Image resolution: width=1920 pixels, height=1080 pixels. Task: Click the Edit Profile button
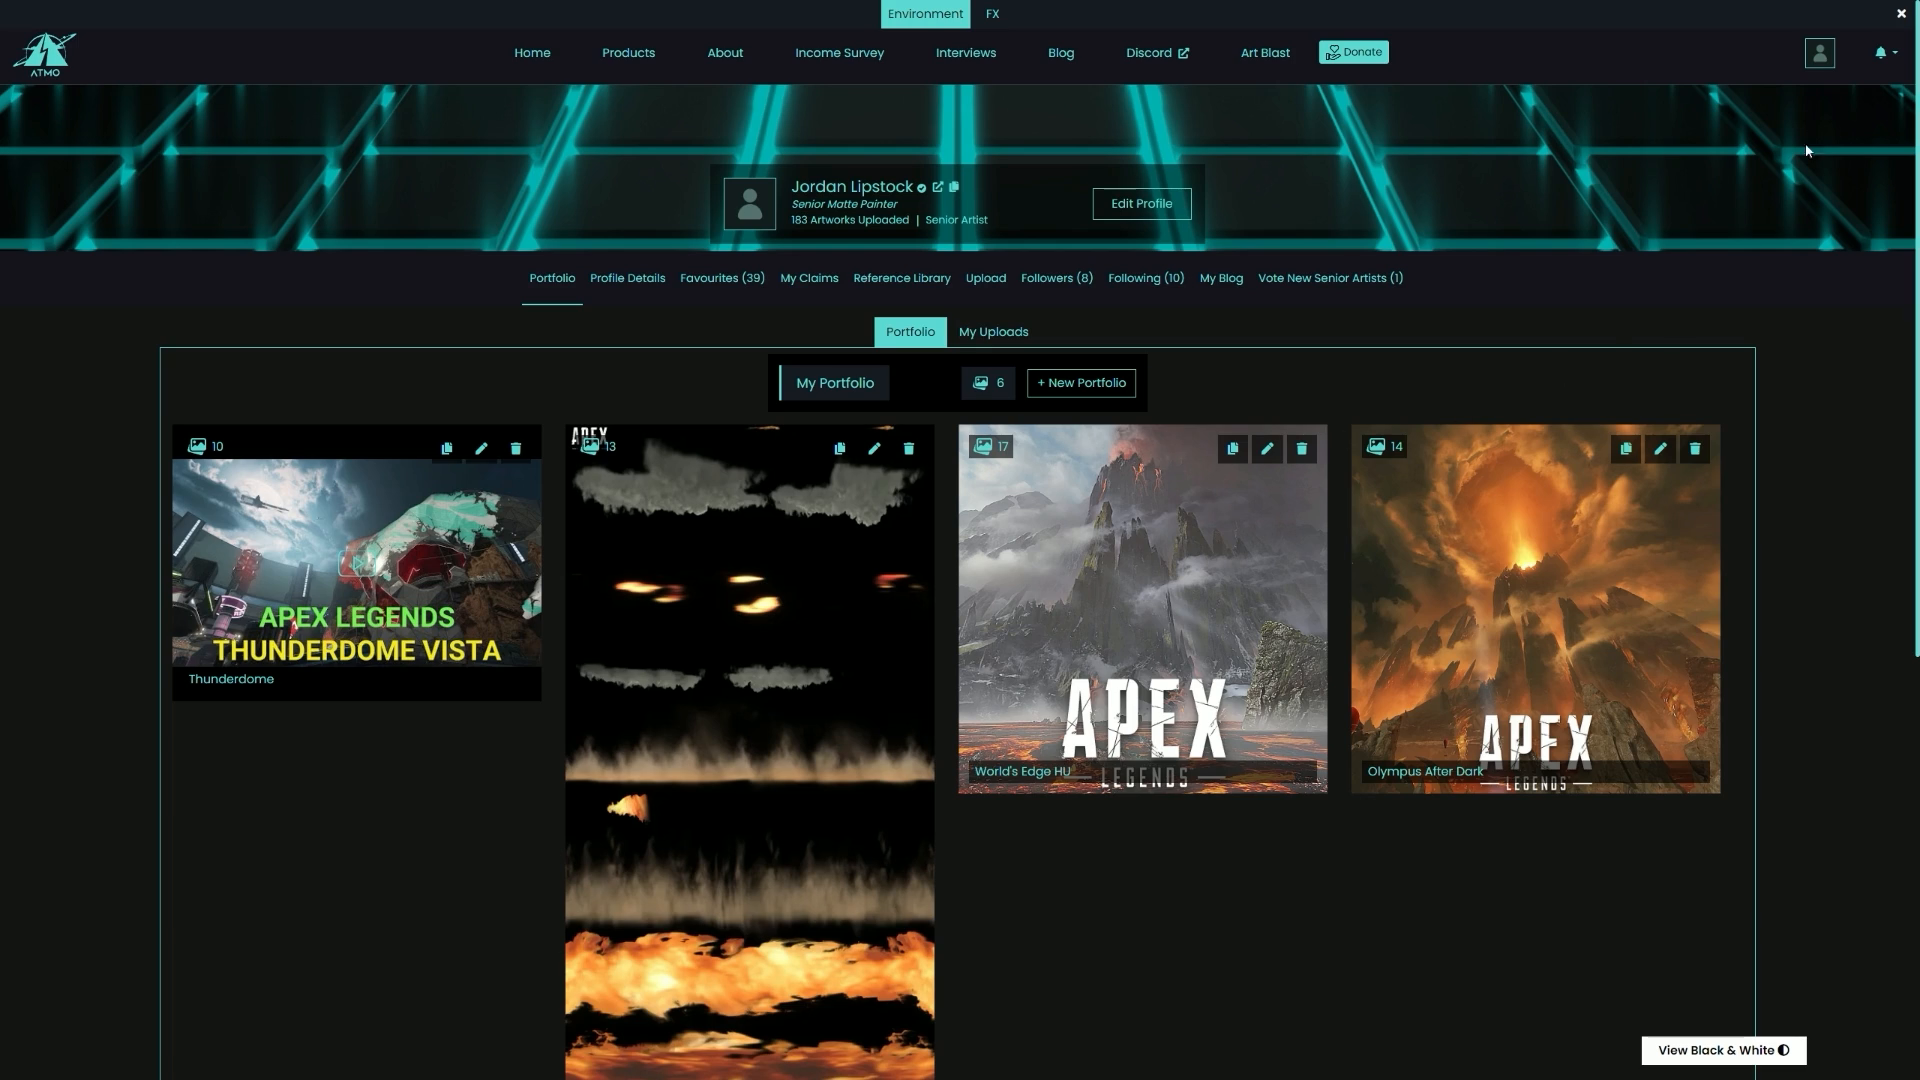[x=1141, y=204]
